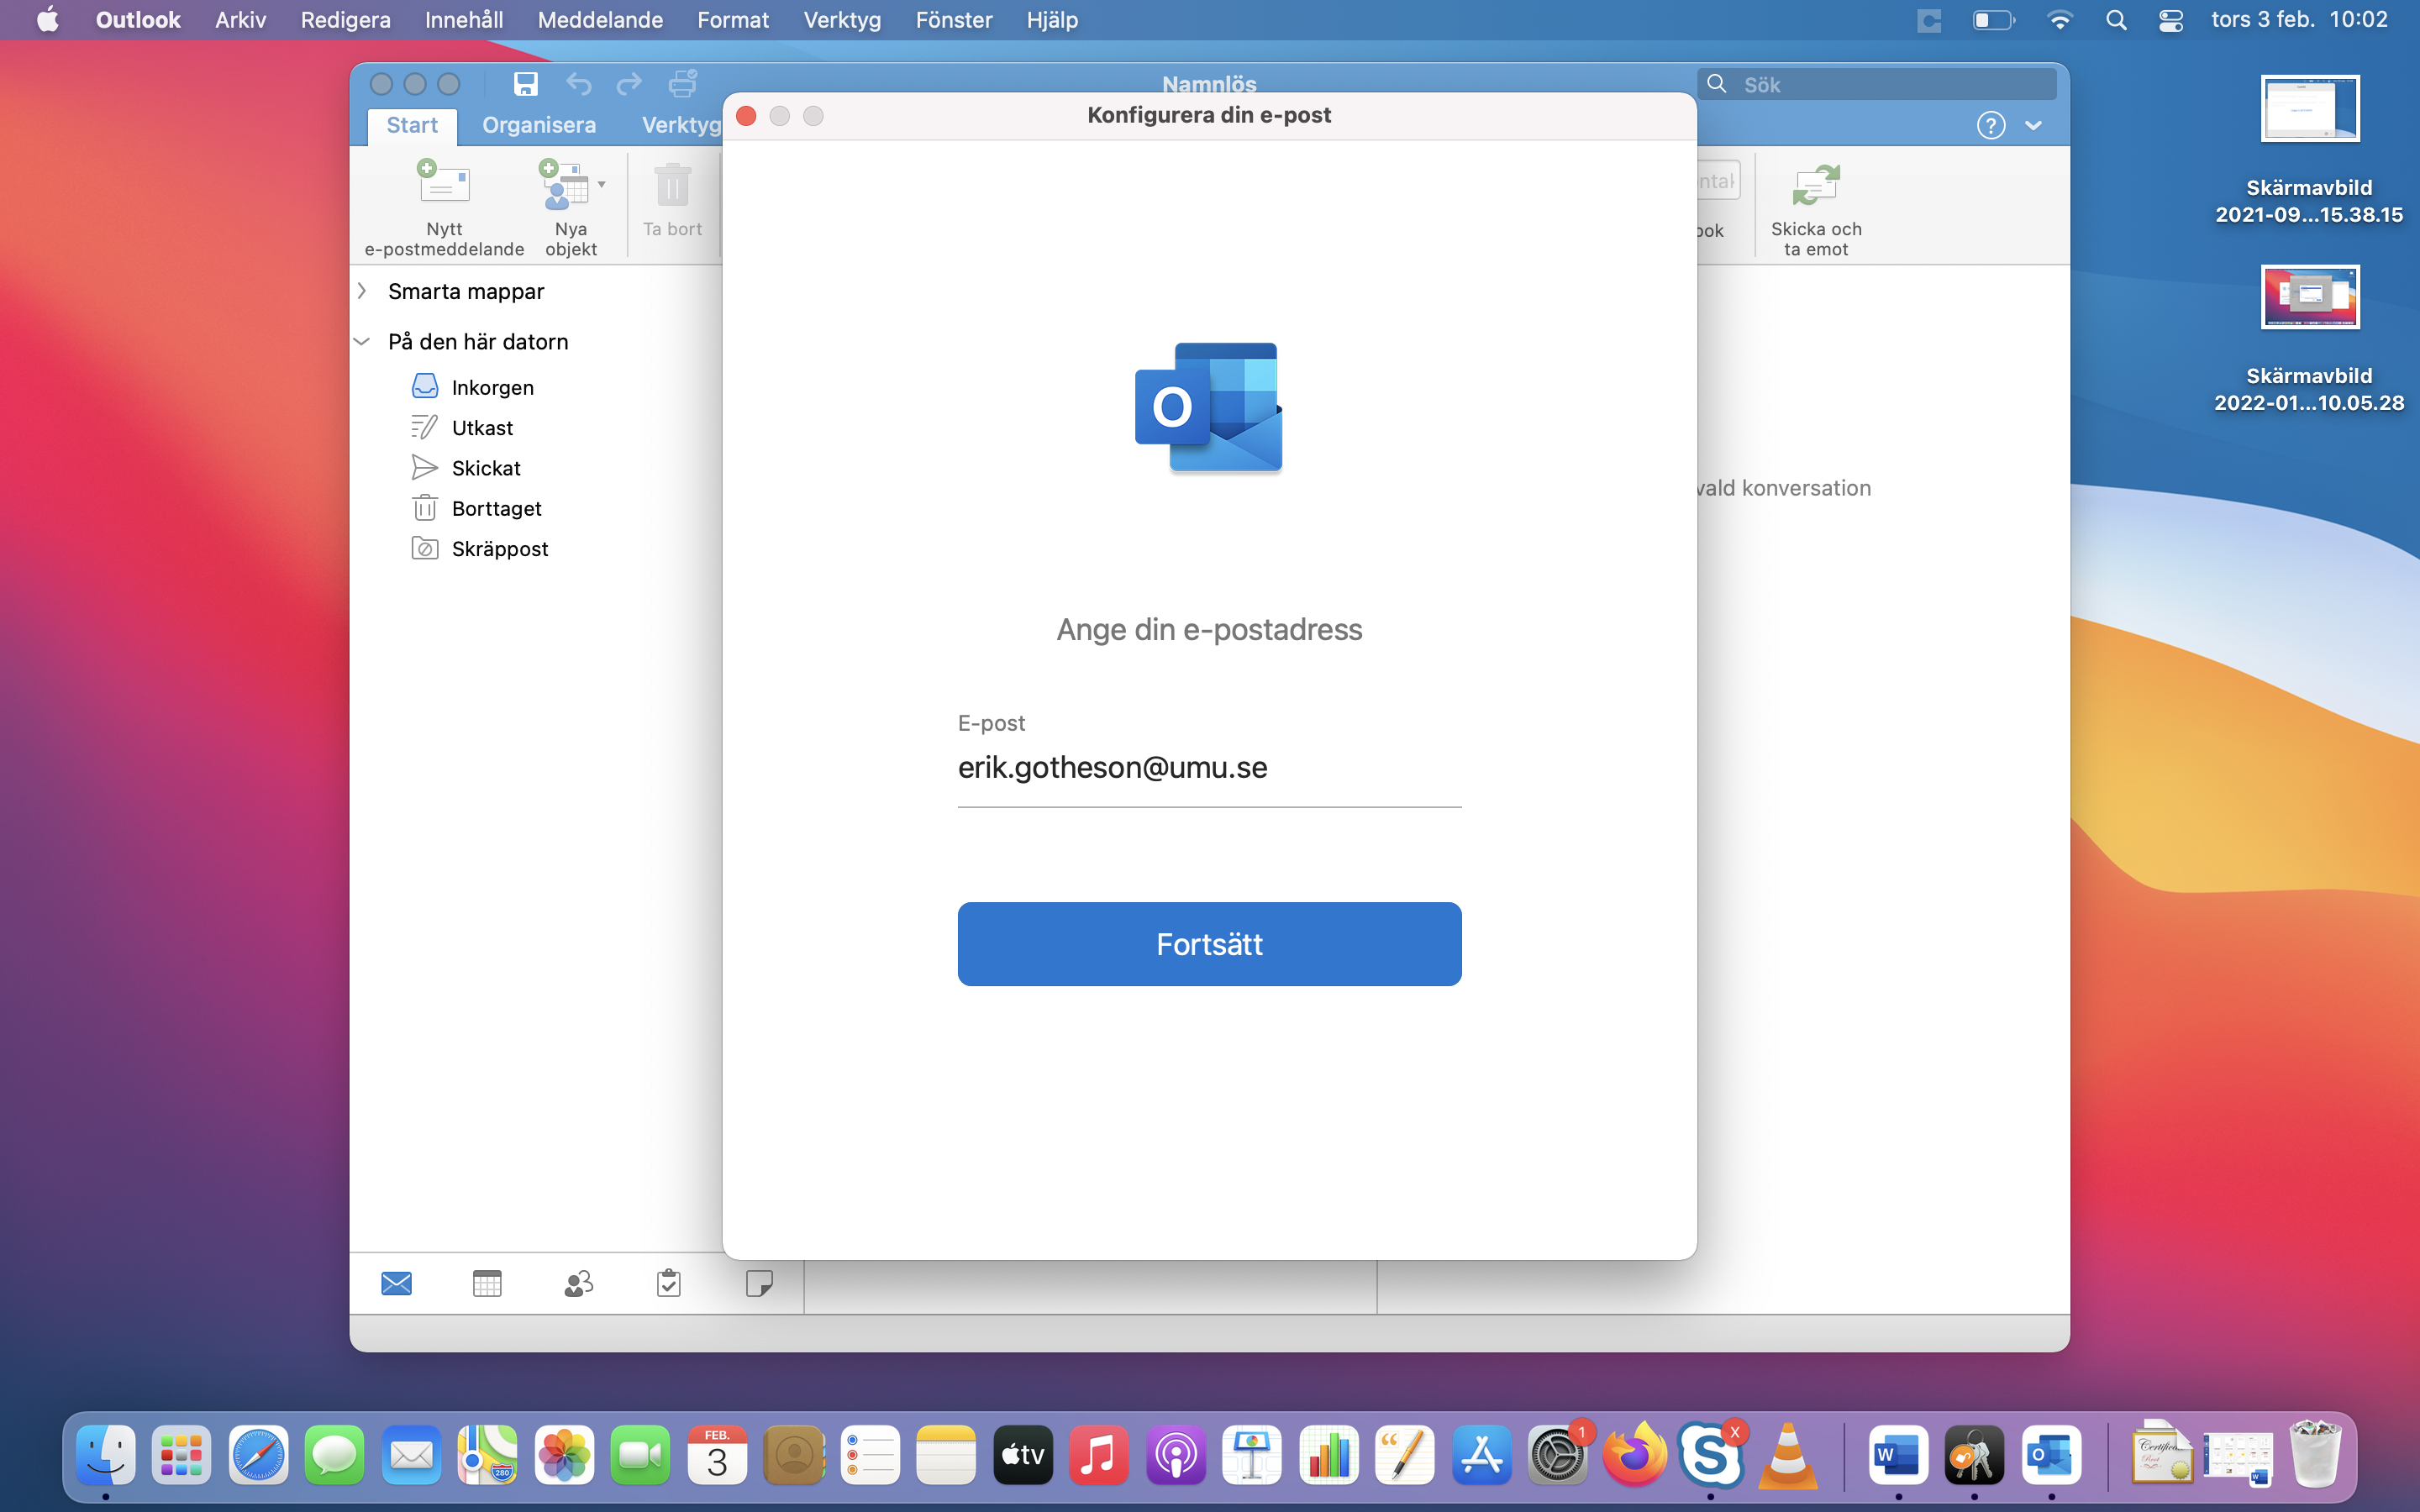Select the Inkorgen folder
The width and height of the screenshot is (2420, 1512).
point(492,387)
